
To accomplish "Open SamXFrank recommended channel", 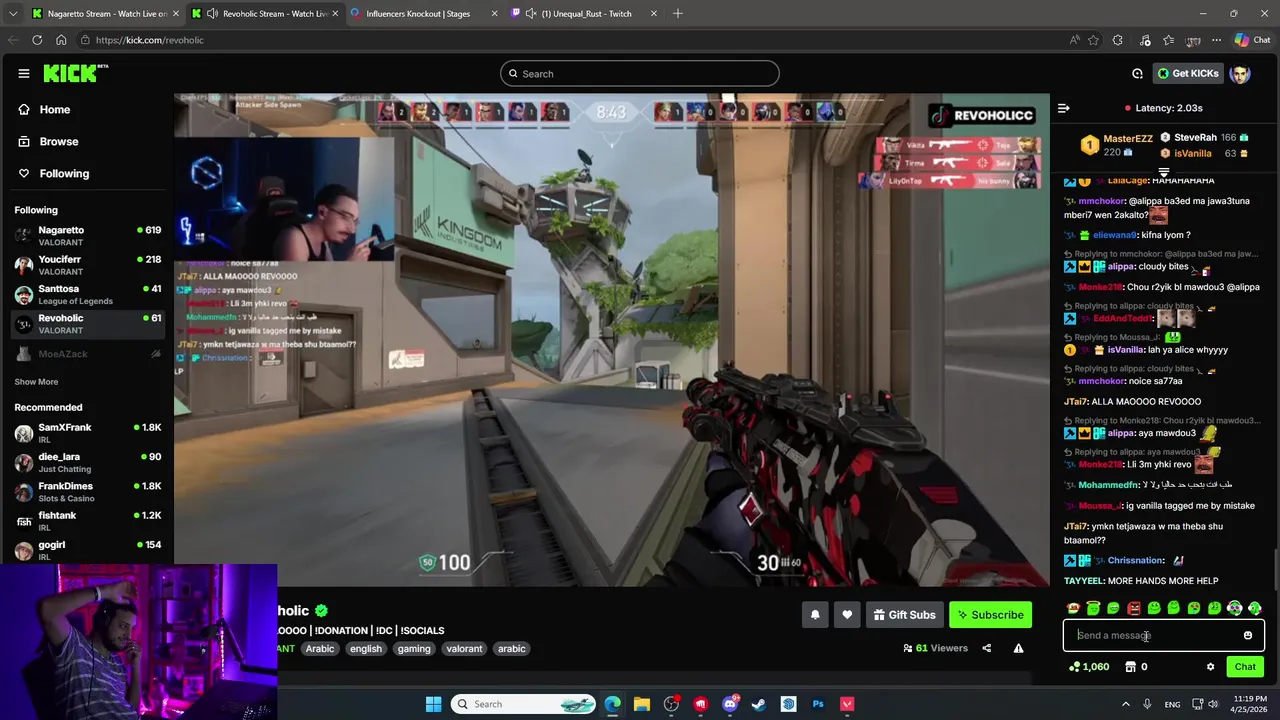I will pyautogui.click(x=88, y=433).
